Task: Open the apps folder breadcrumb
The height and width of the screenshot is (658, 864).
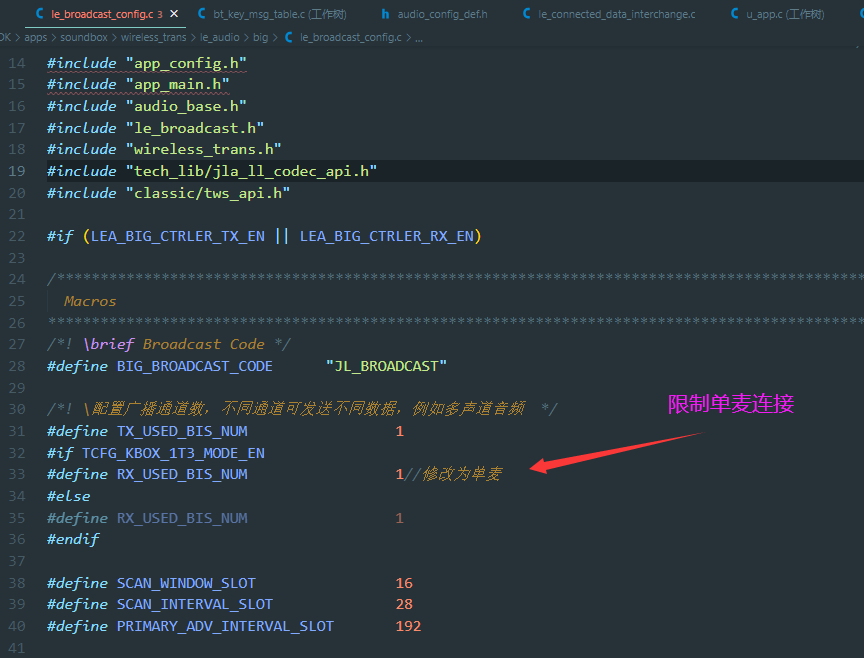Action: click(x=36, y=37)
